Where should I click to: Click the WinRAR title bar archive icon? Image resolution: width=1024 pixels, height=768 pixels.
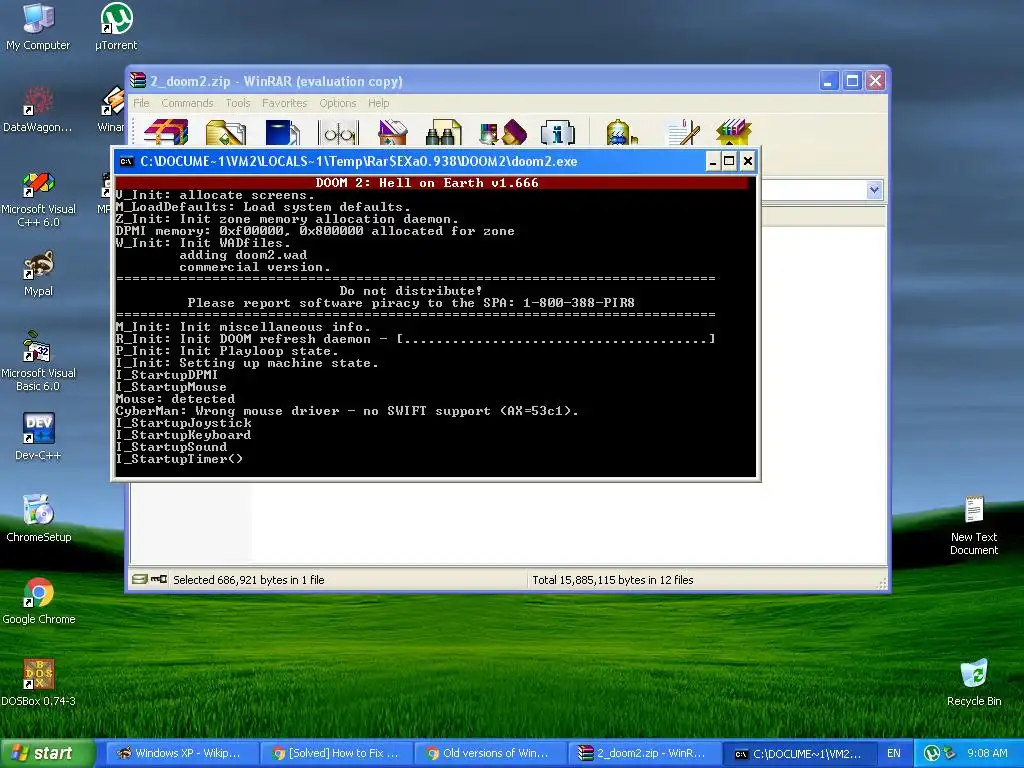click(138, 80)
